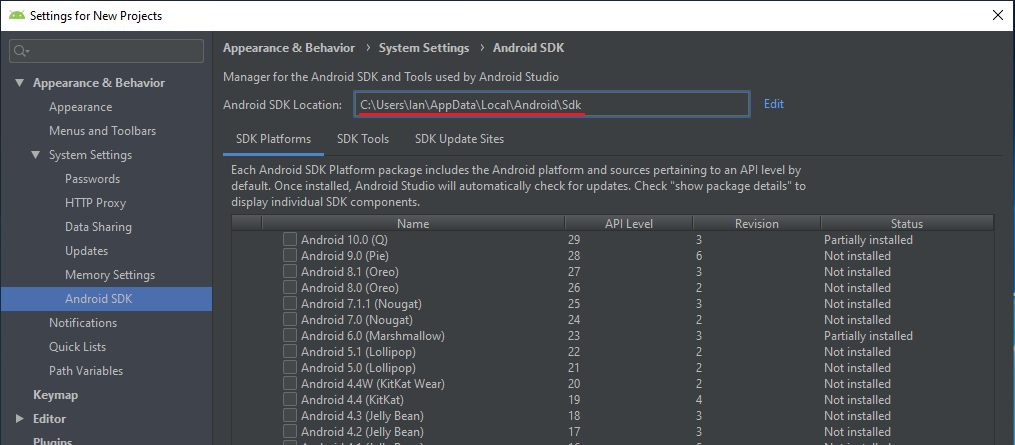The height and width of the screenshot is (445, 1015).
Task: Collapse the System Settings tree arrow
Action: click(36, 155)
